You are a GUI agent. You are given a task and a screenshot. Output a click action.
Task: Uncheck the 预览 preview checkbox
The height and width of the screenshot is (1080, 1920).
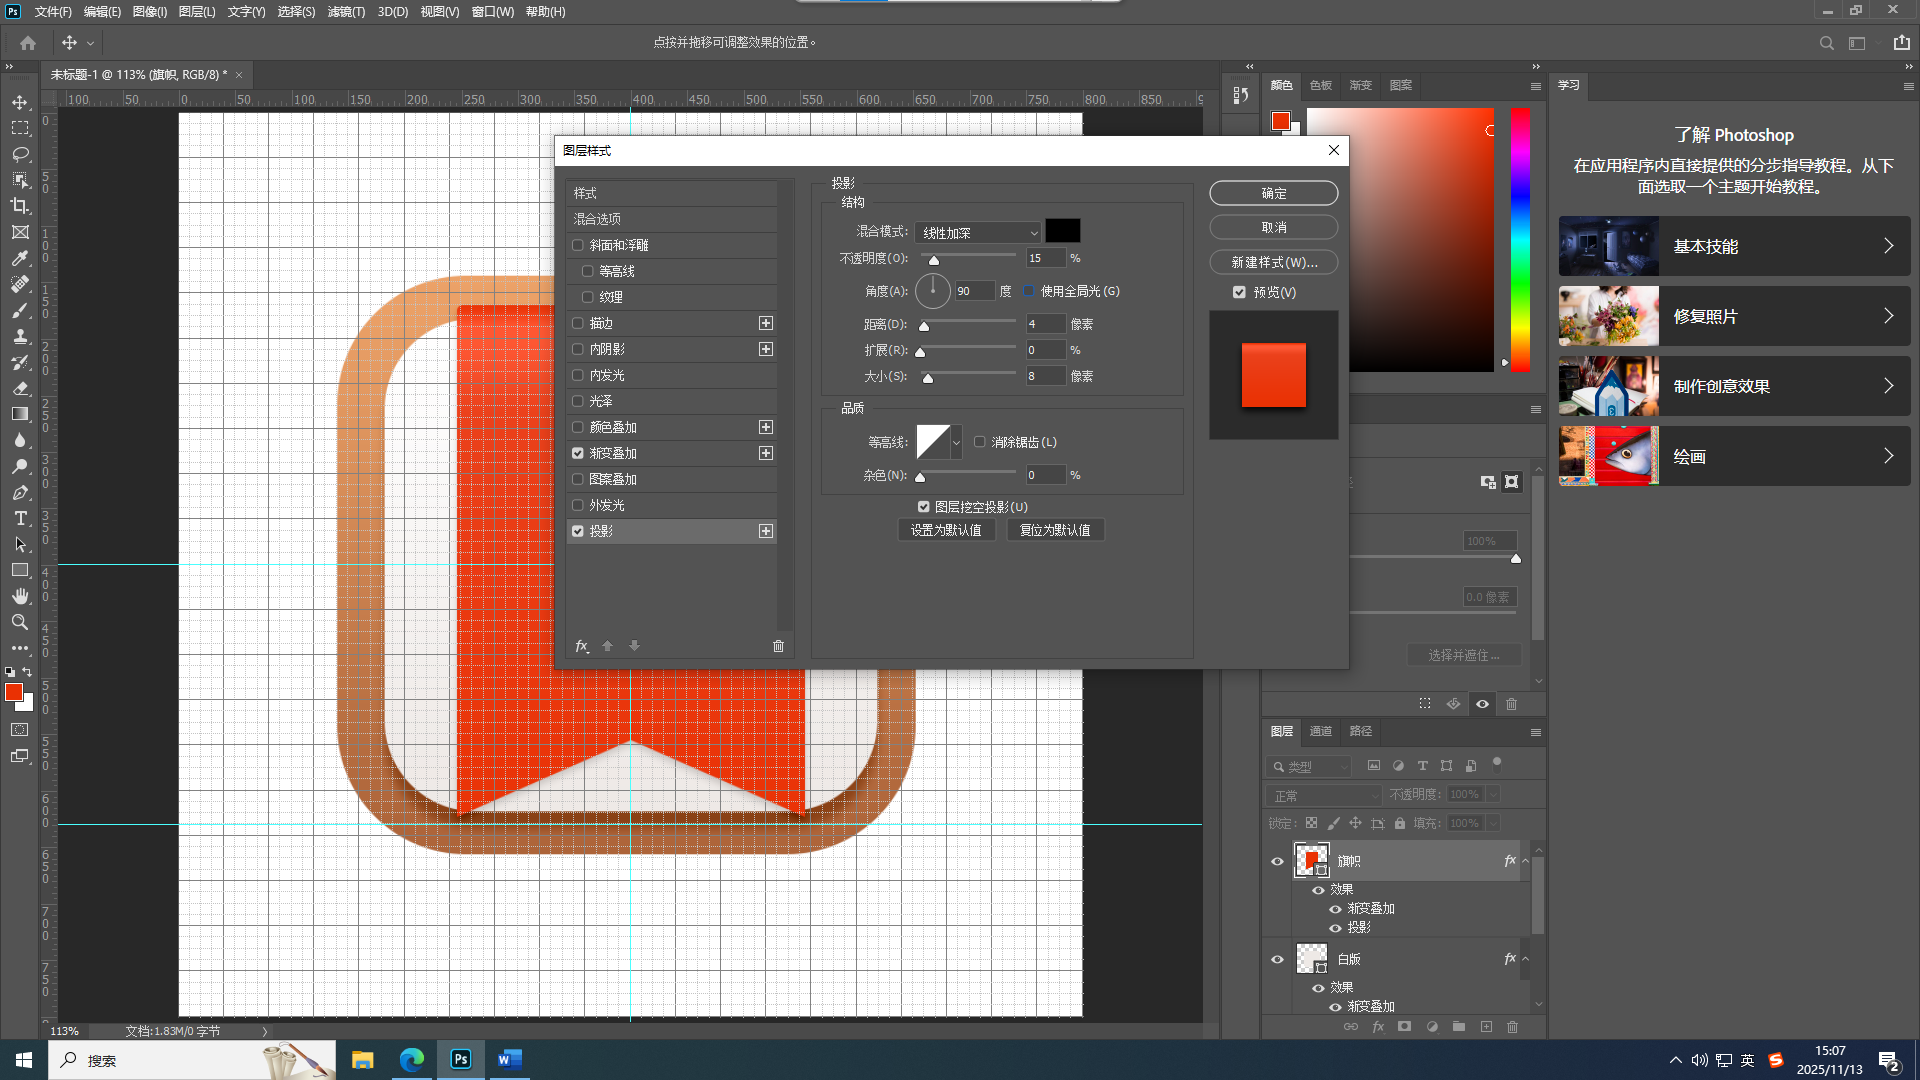1239,292
